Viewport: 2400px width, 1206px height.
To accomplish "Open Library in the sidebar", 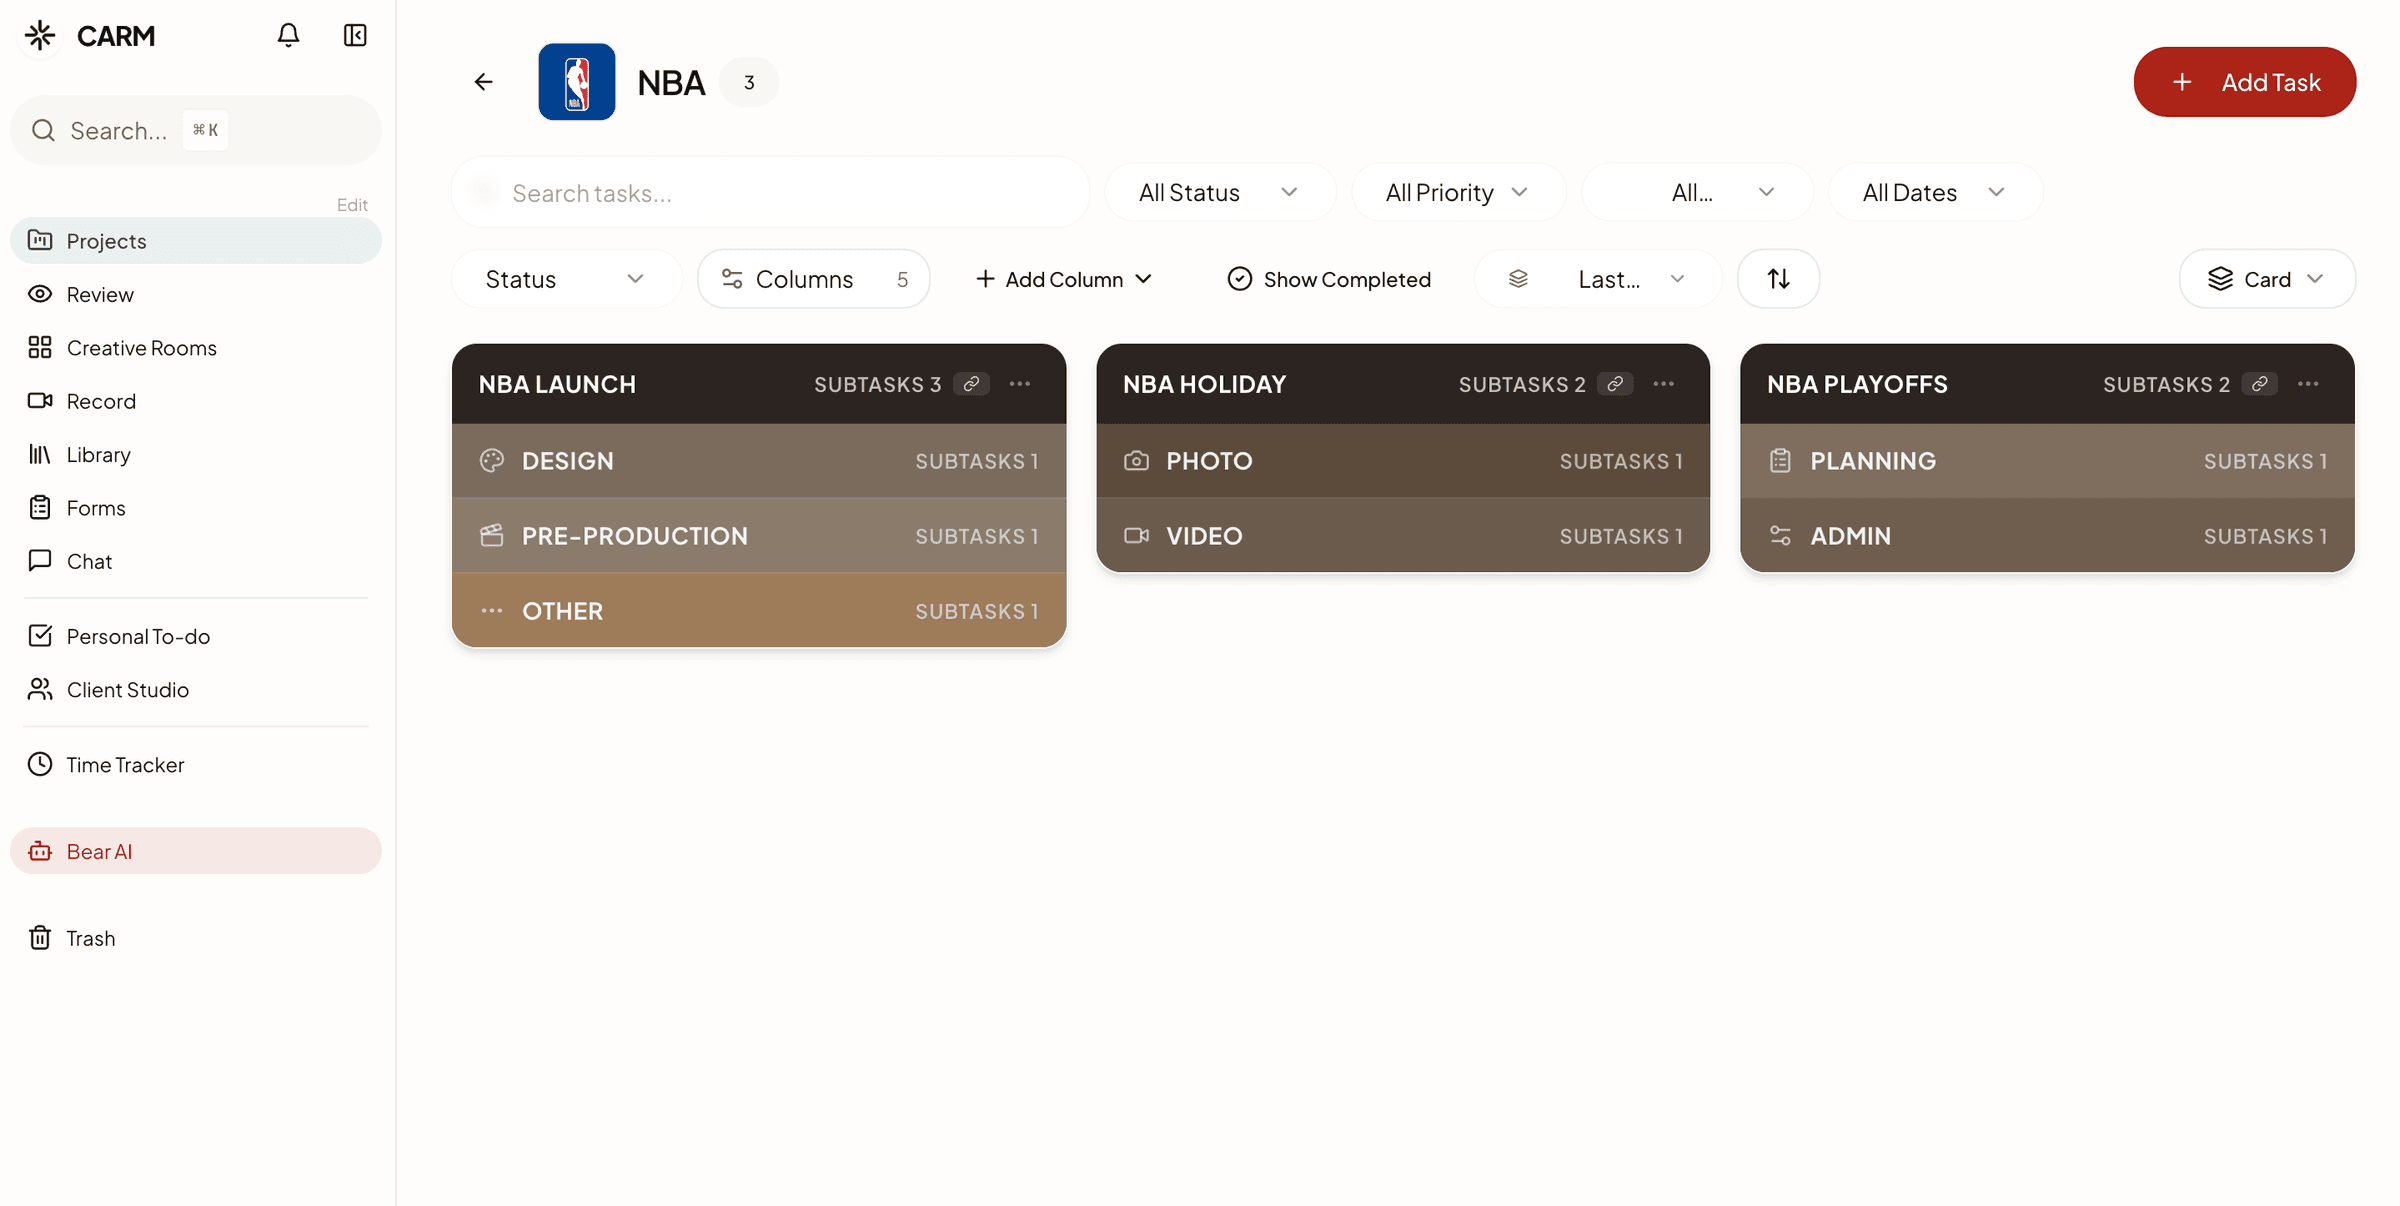I will pos(196,454).
